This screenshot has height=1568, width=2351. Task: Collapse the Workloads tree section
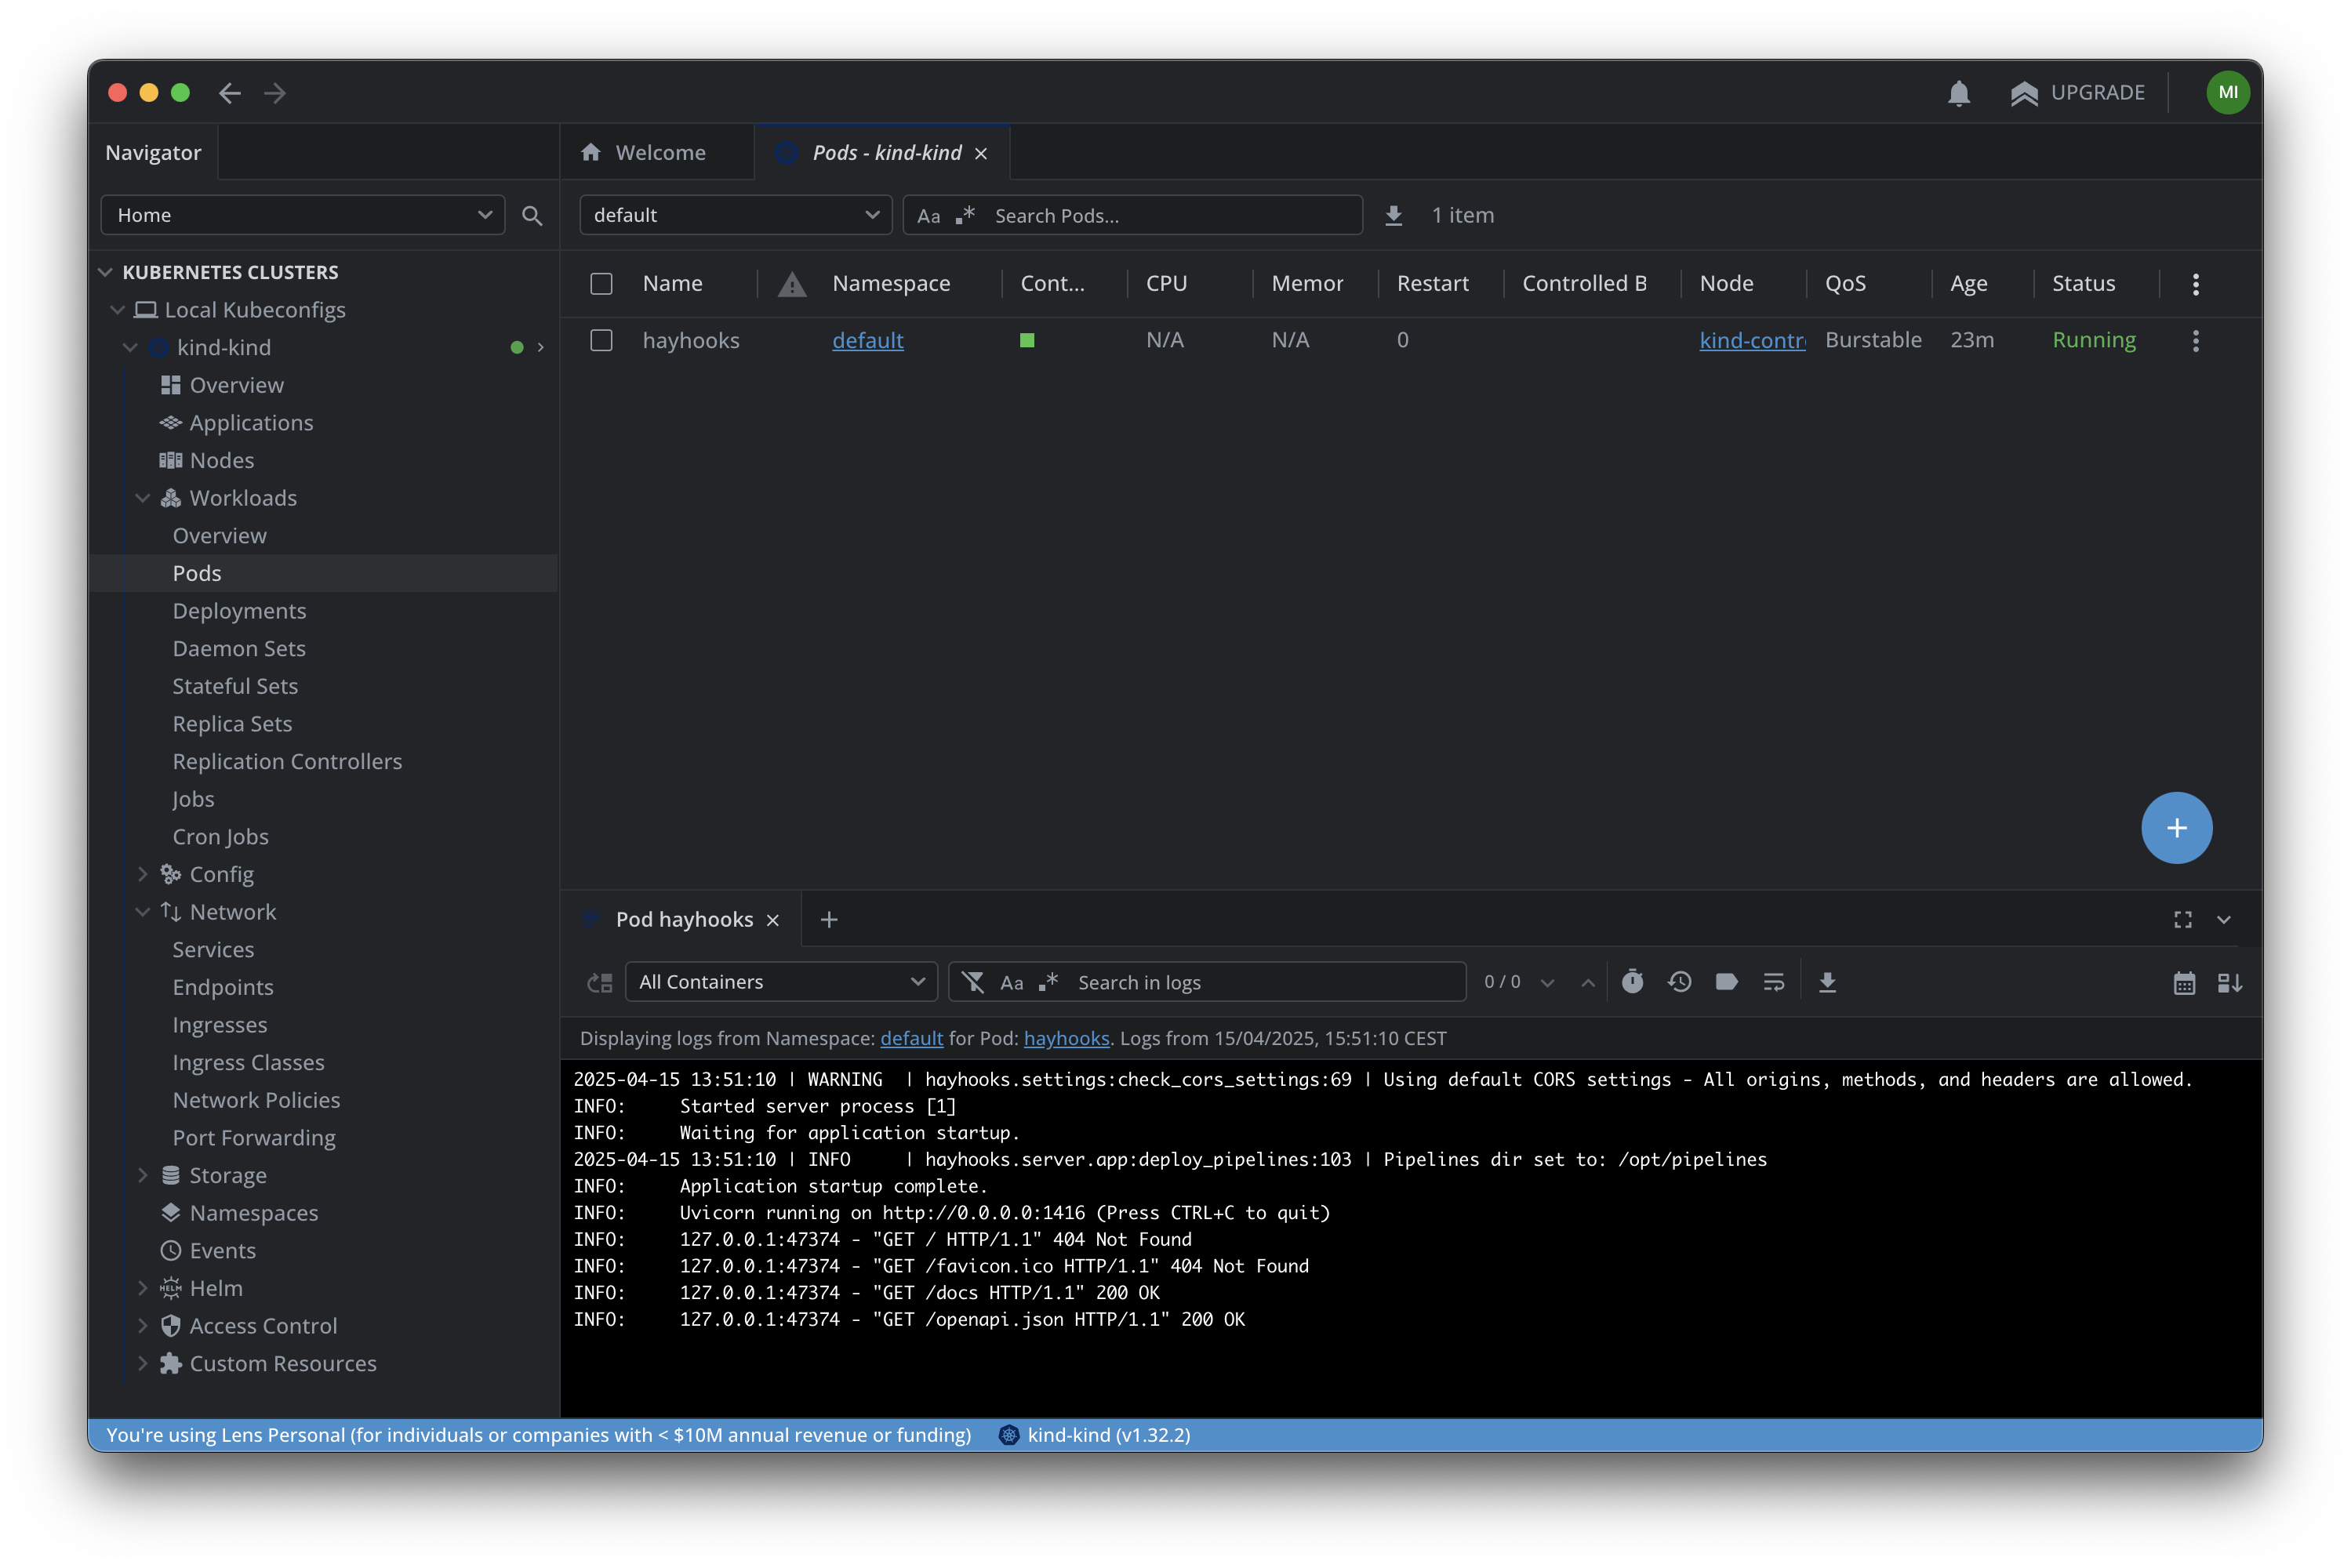(x=143, y=497)
